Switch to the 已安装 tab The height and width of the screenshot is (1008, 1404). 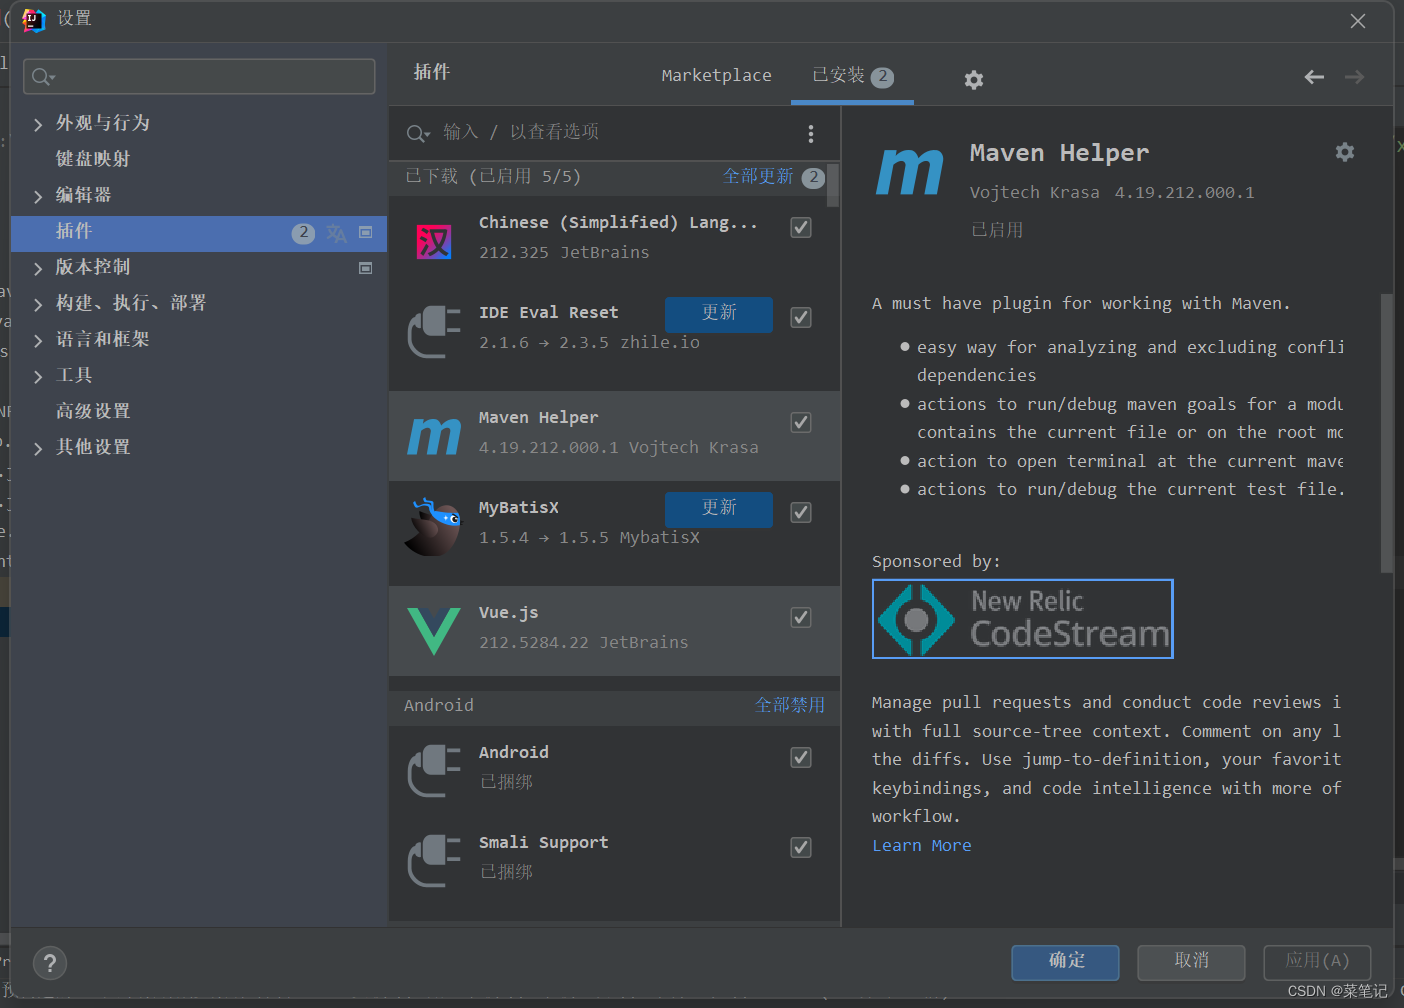click(852, 76)
